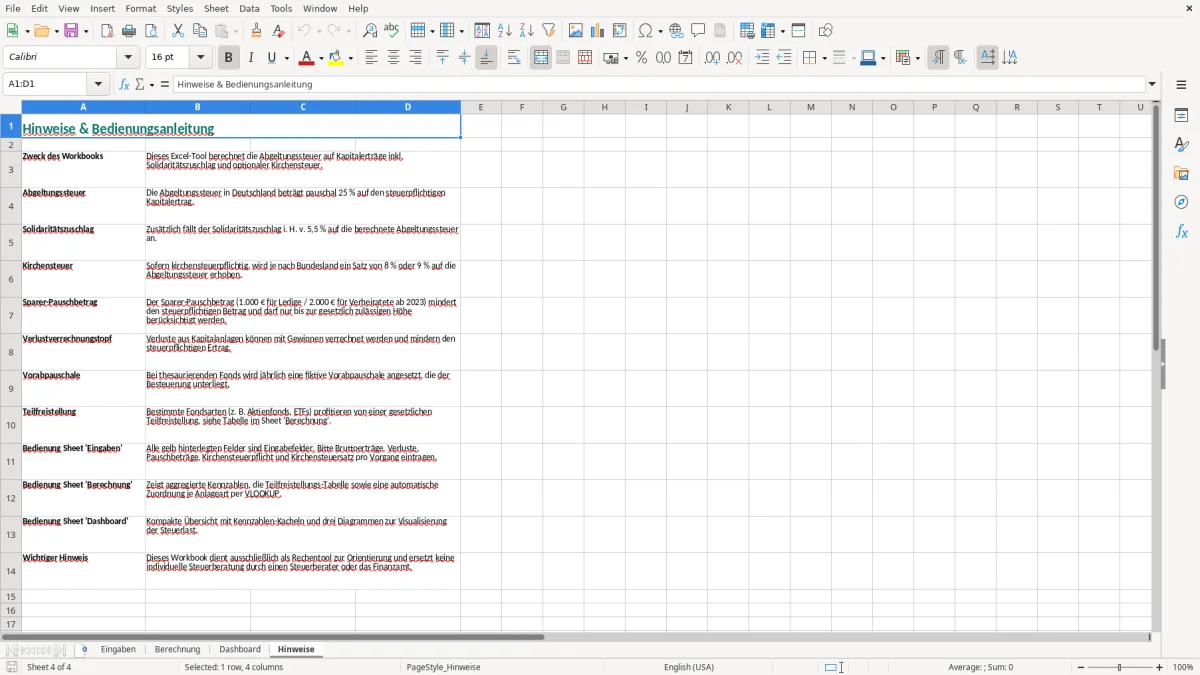Insert an image via toolbar icon
The height and width of the screenshot is (675, 1200).
(x=576, y=31)
